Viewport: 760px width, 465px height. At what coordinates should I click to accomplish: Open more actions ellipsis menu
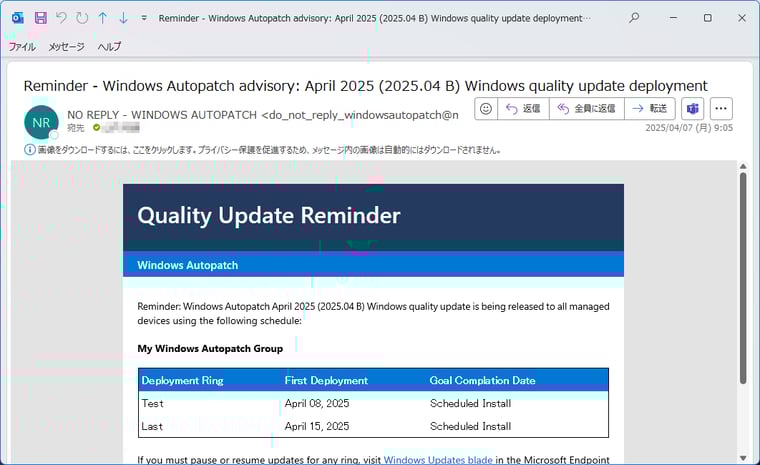click(721, 109)
